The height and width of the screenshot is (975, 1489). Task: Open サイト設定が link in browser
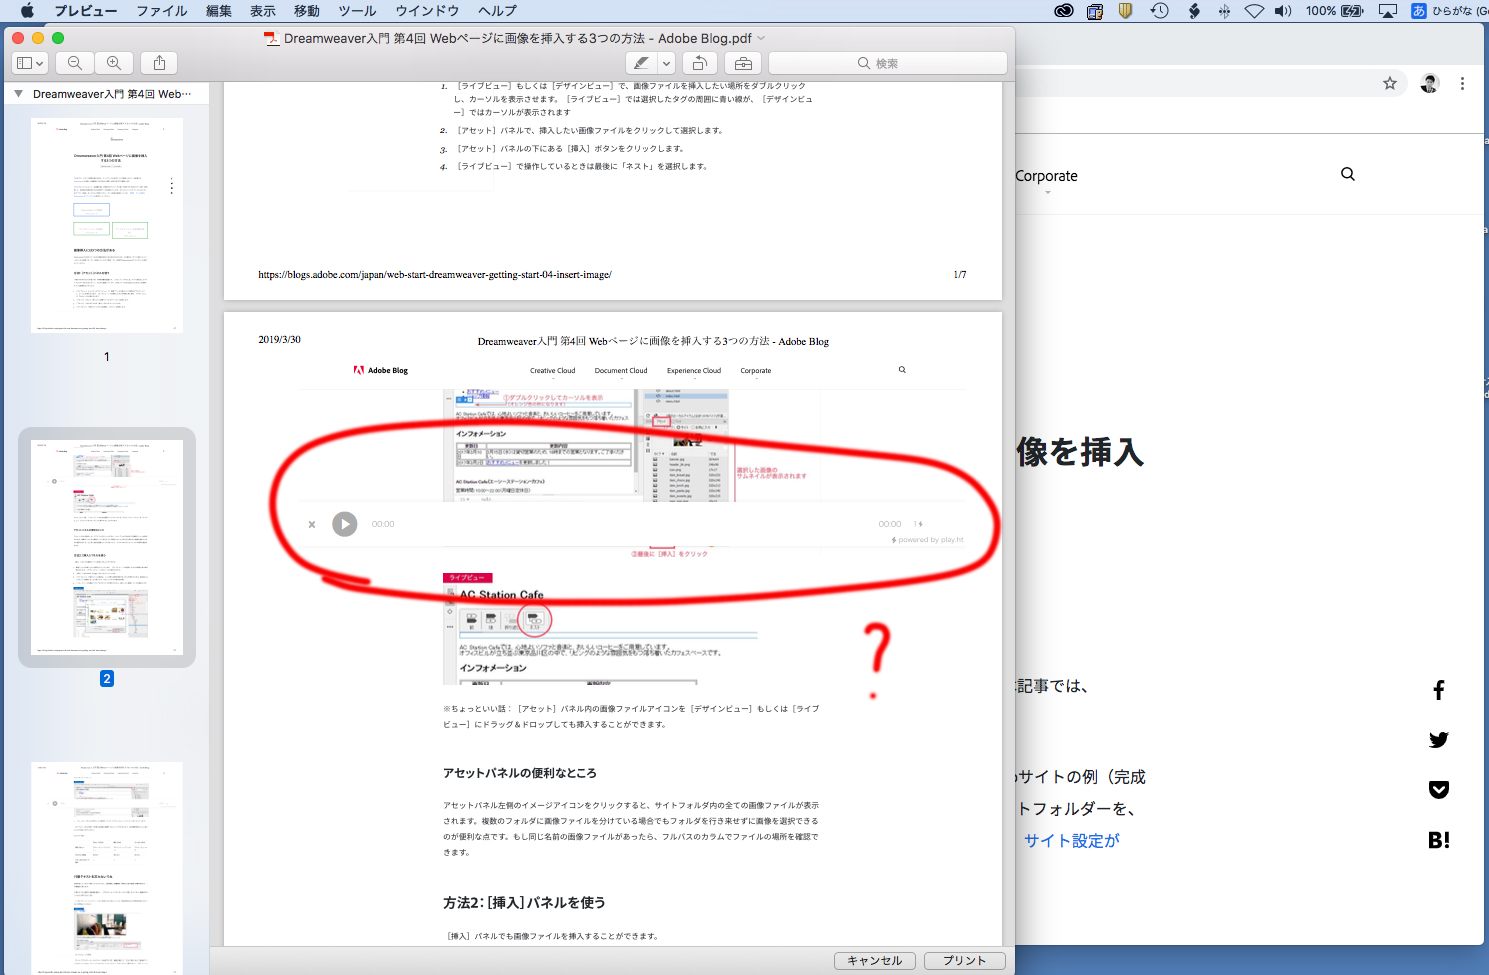(1071, 841)
